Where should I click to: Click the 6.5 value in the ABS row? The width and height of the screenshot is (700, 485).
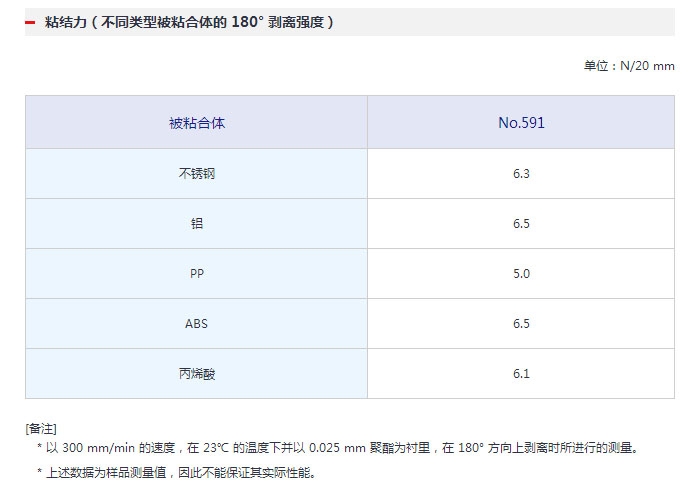[521, 323]
